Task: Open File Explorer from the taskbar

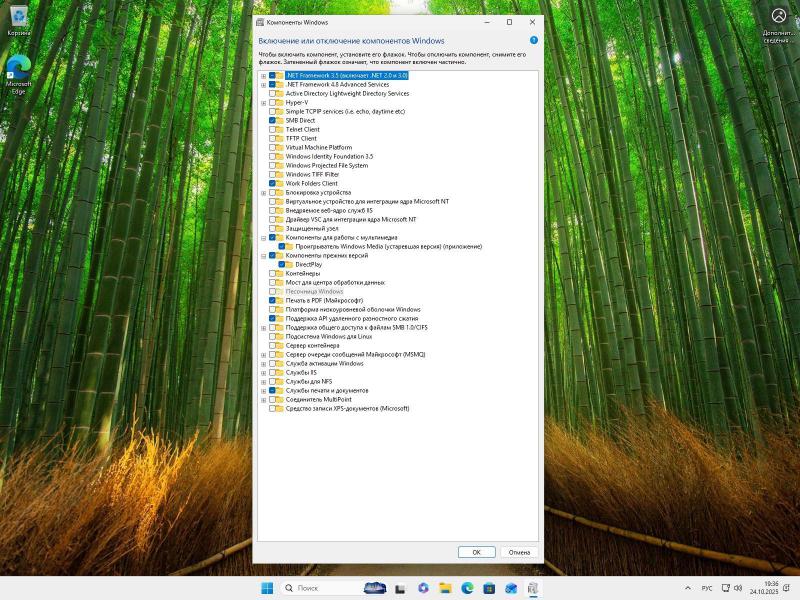Action: coord(444,588)
